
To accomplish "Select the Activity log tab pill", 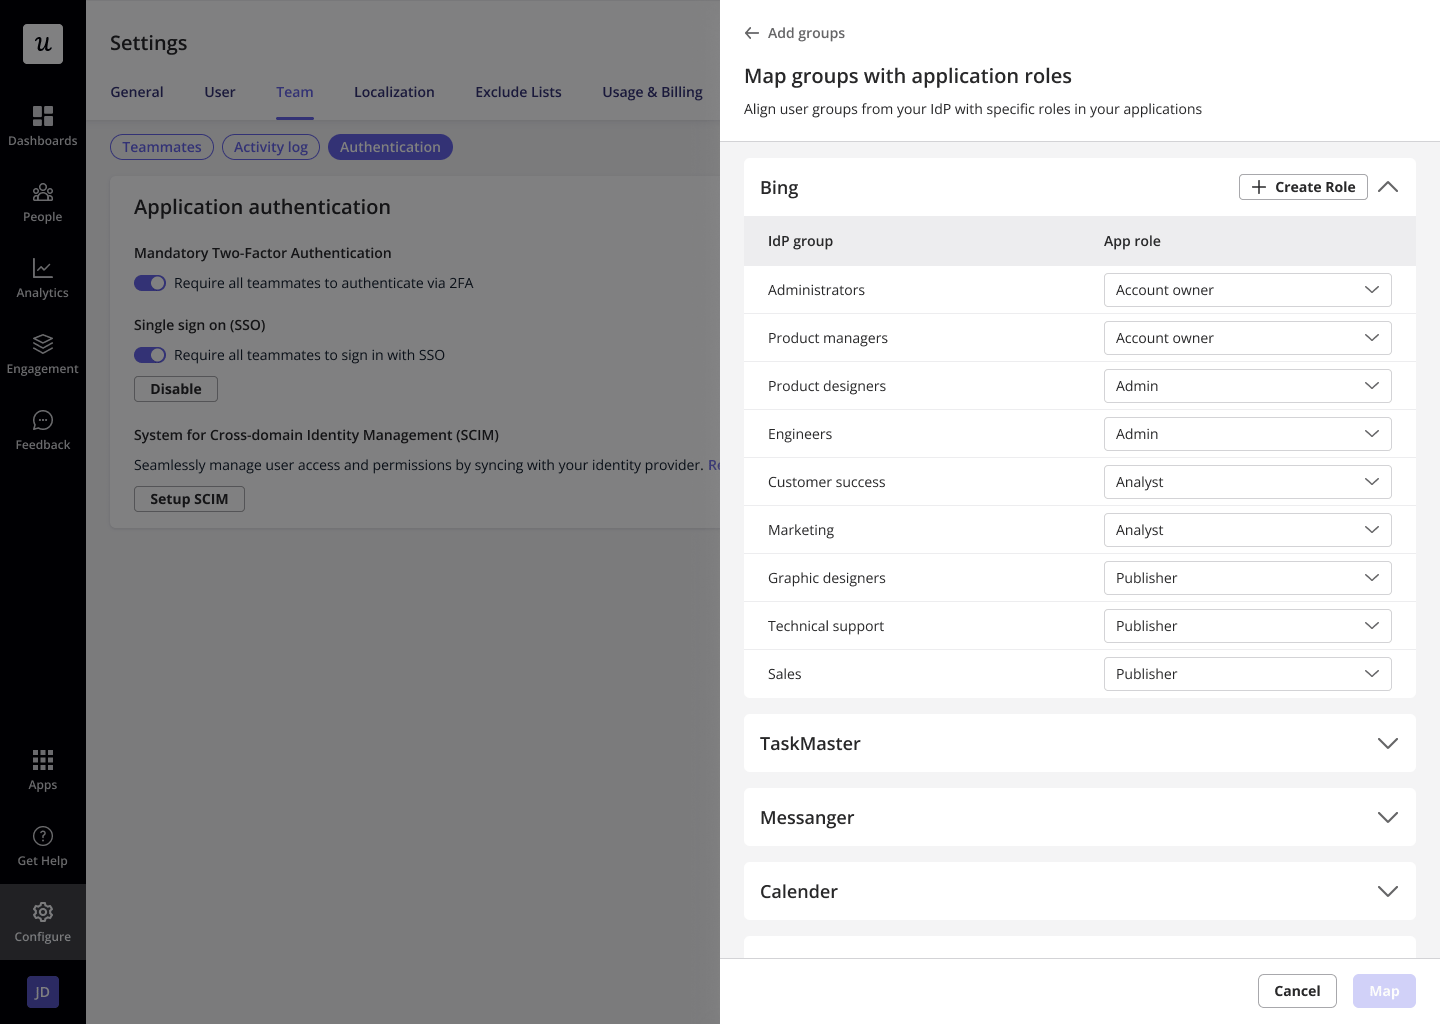I will pos(271,147).
